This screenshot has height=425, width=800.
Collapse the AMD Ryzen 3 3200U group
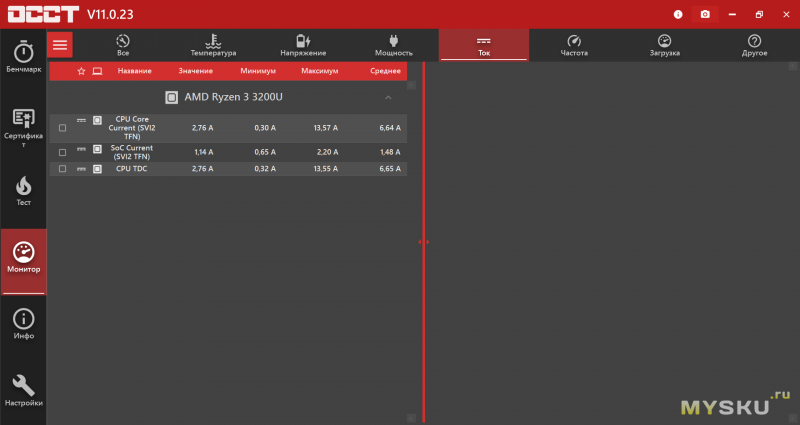(388, 97)
